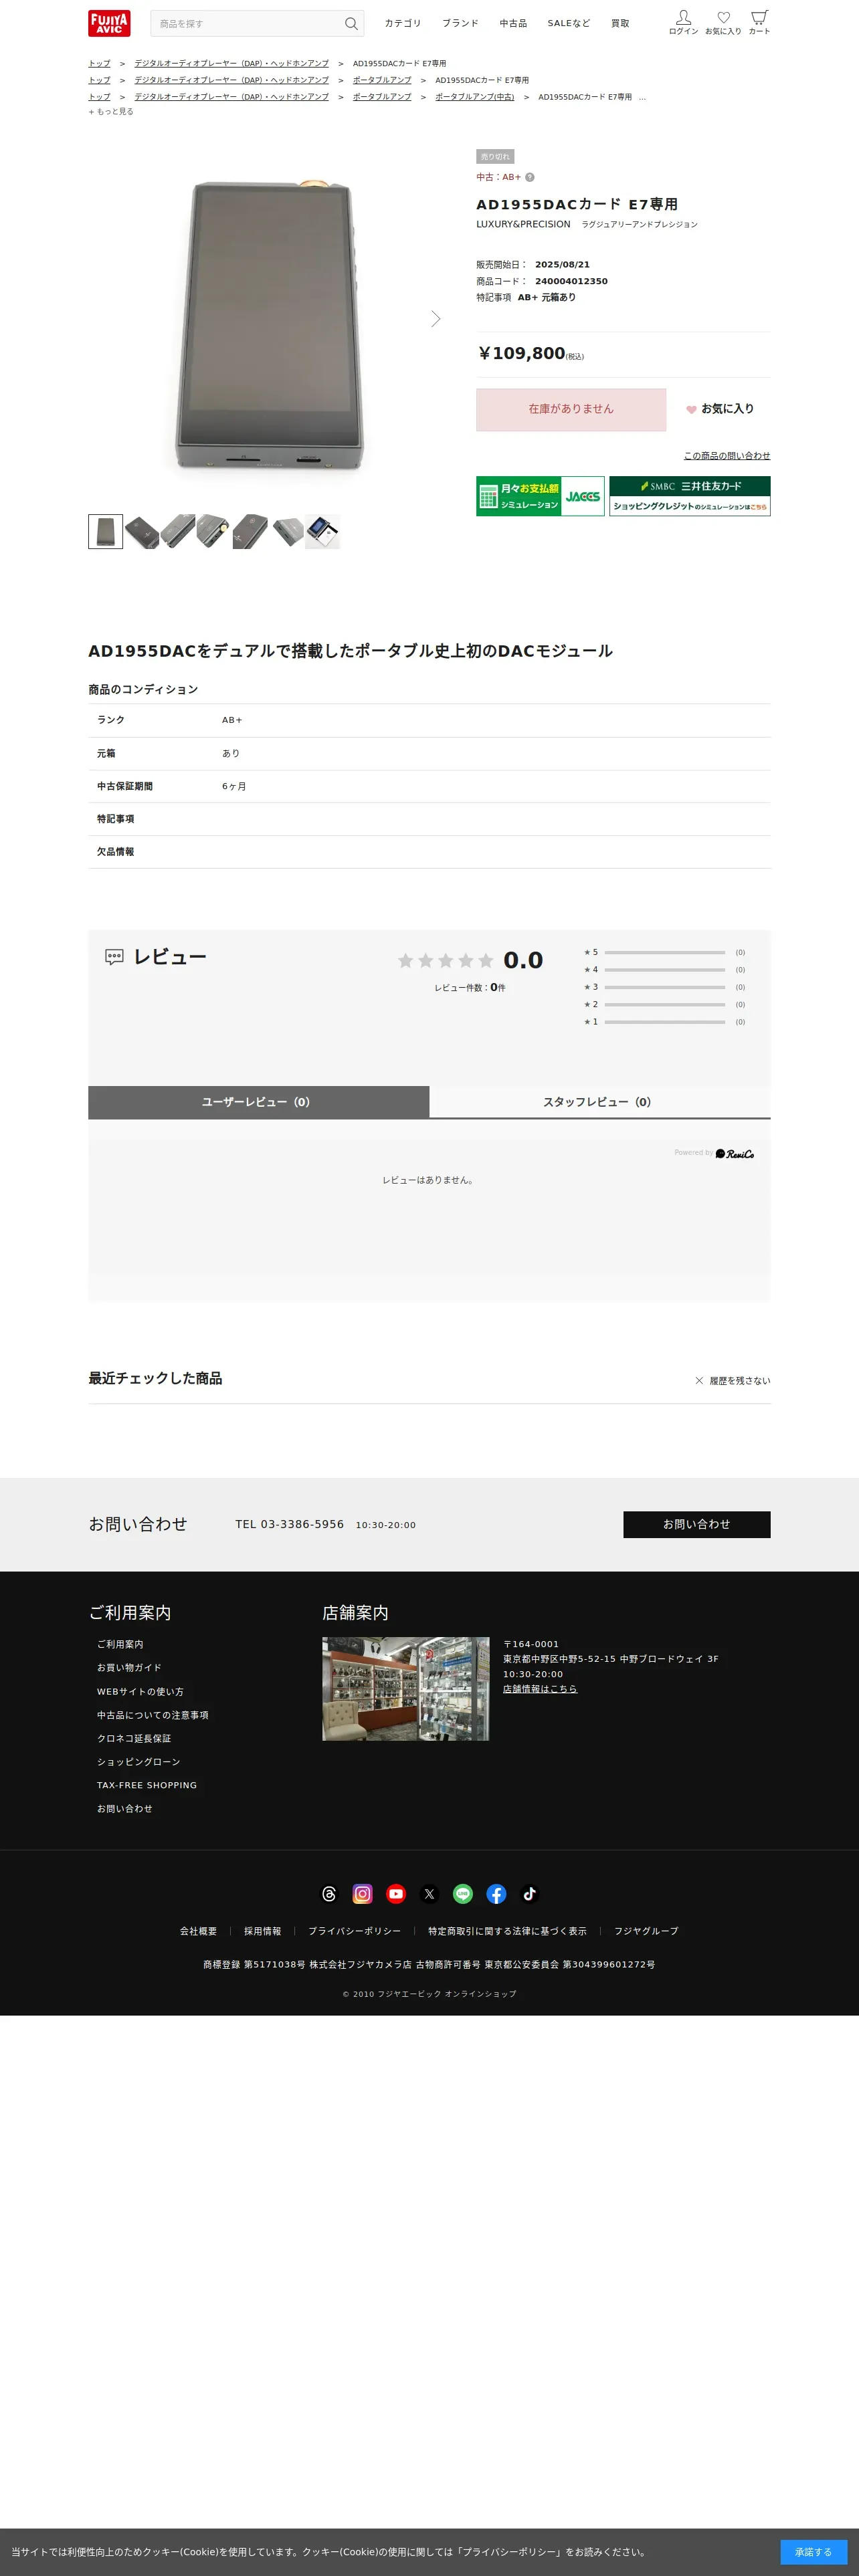This screenshot has height=2576, width=859.
Task: Open the 買取 menu
Action: [x=620, y=23]
